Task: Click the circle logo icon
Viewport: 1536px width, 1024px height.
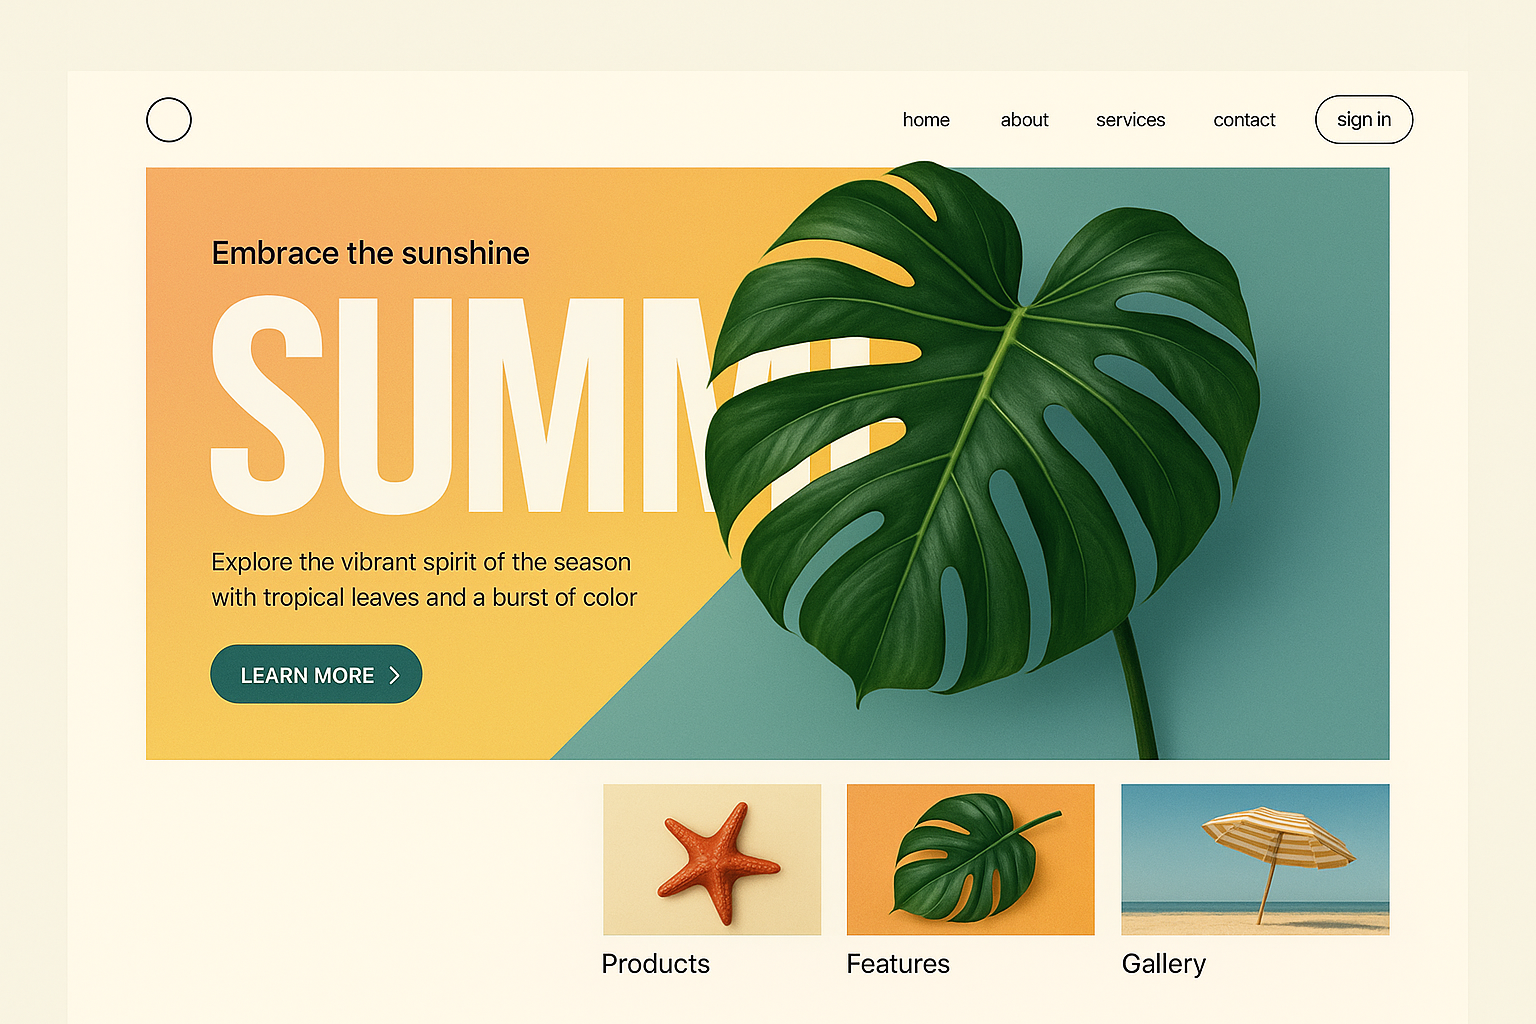Action: click(169, 120)
